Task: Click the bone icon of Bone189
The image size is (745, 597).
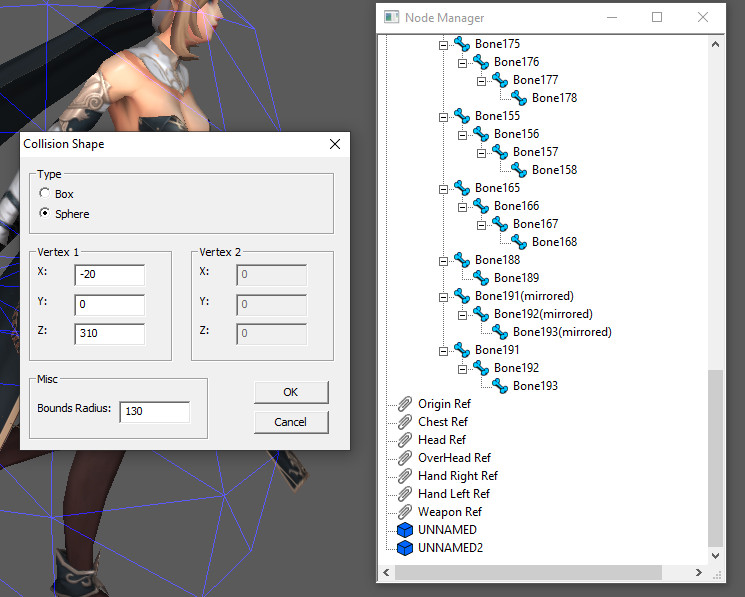Action: click(481, 278)
